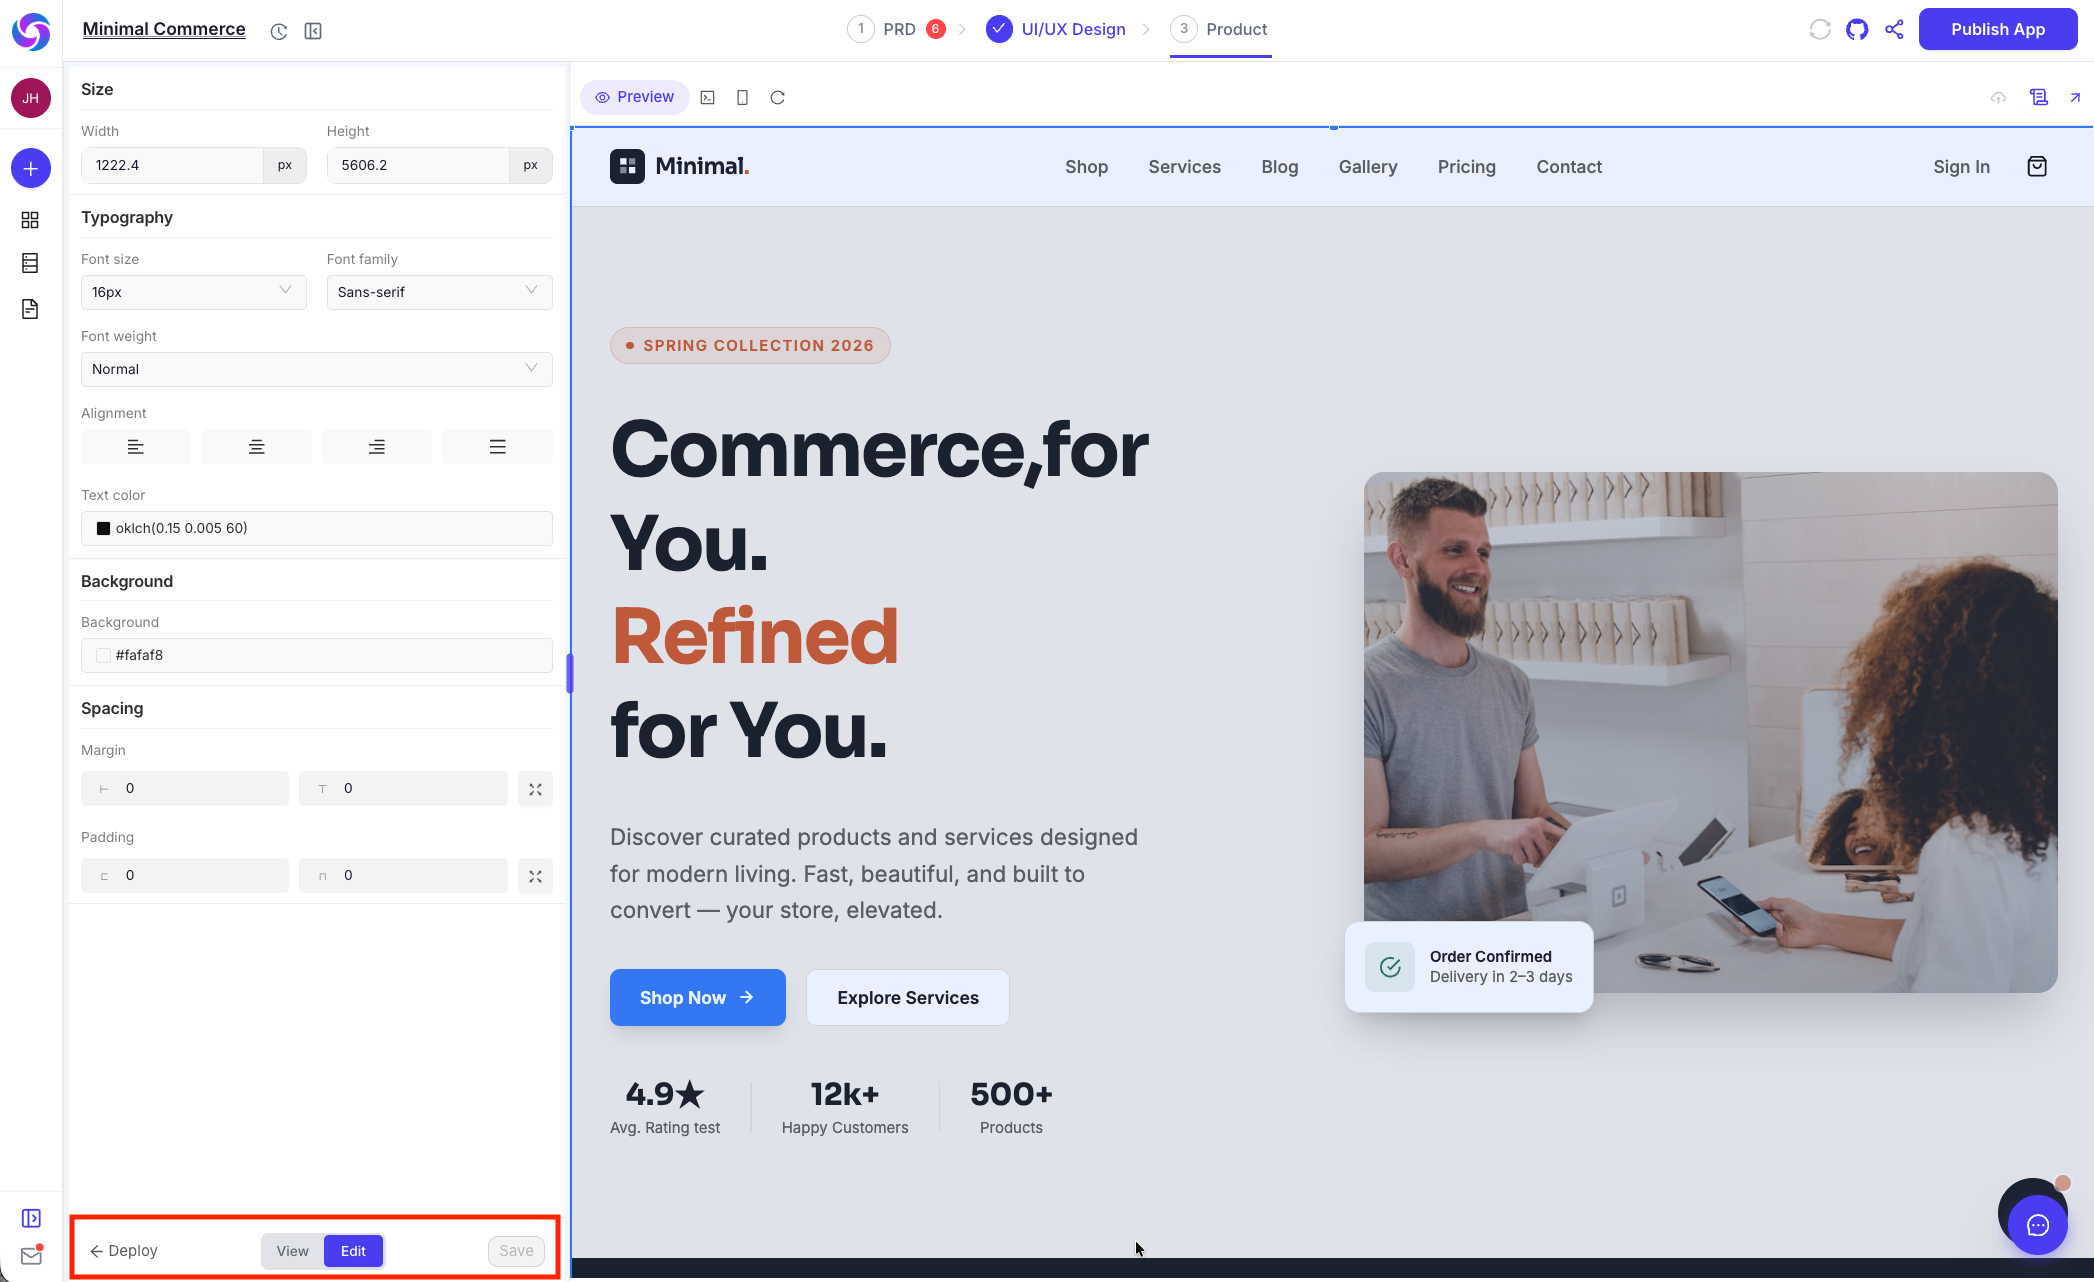Toggle the Preview eye pill
Image resolution: width=2094 pixels, height=1282 pixels.
point(634,96)
